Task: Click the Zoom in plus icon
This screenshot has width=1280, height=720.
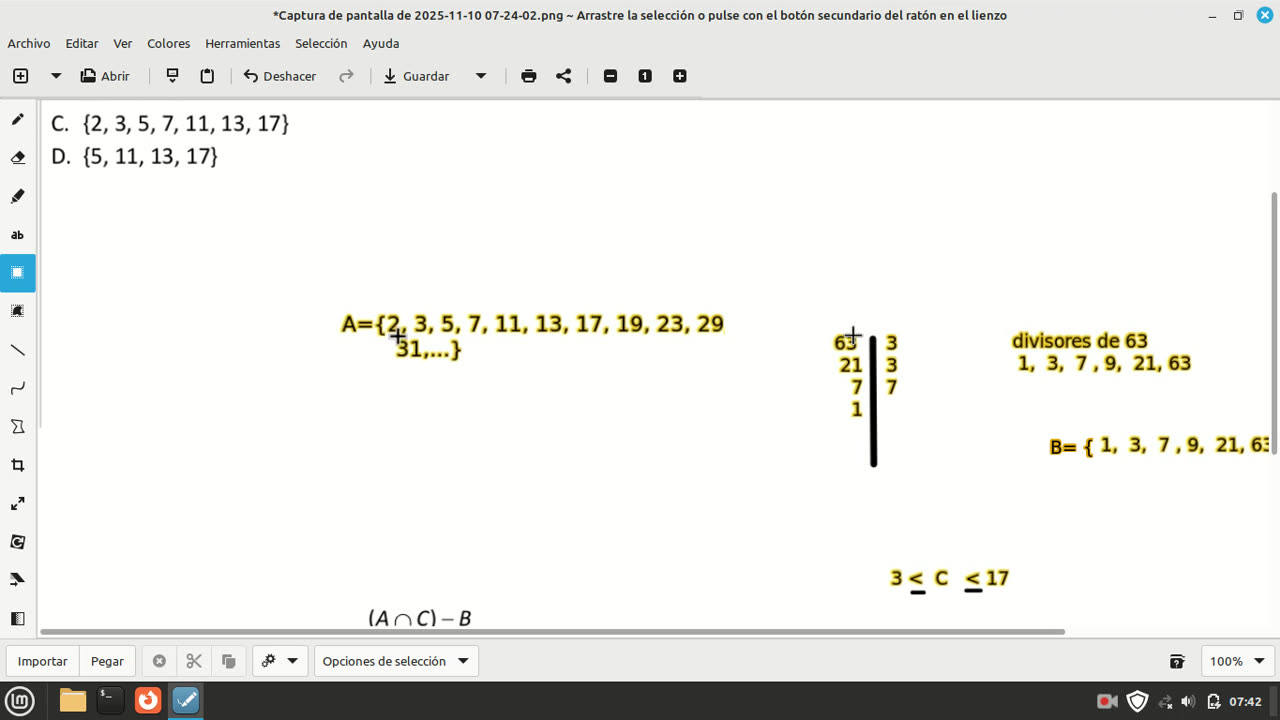Action: (x=680, y=76)
